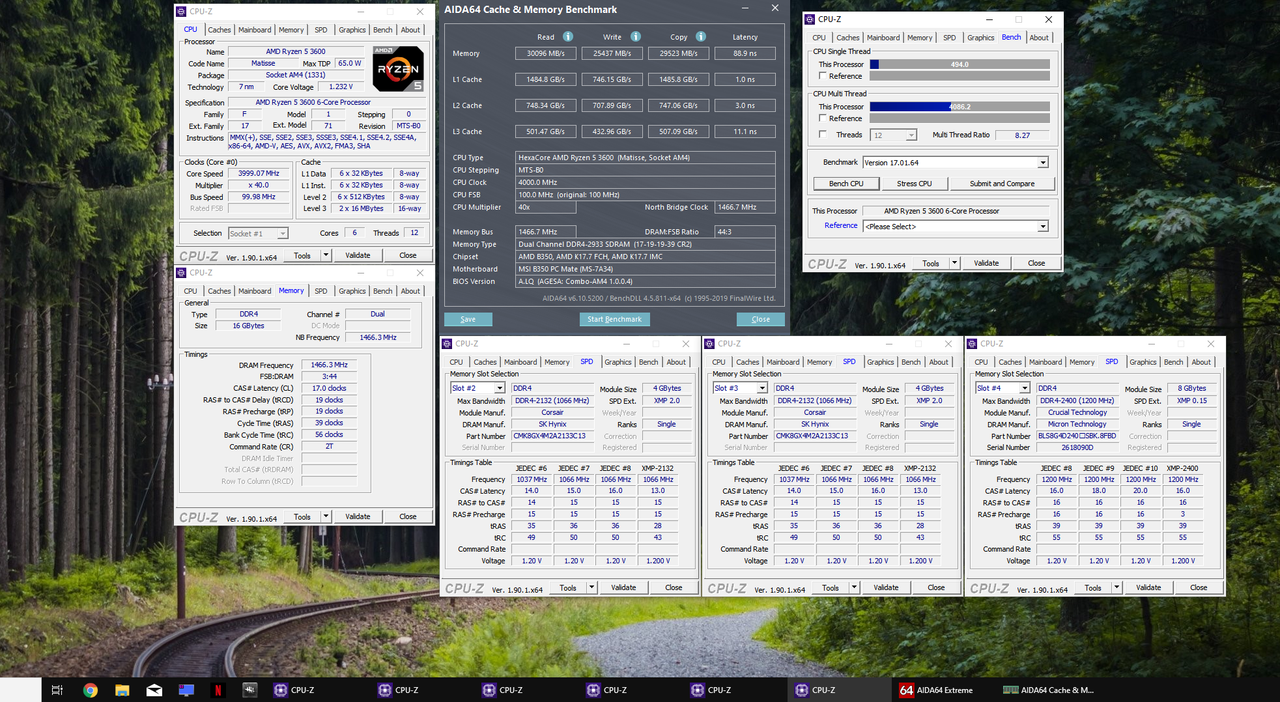Click part number BLS8G4D240 in the Slot #4 window

tap(1077, 436)
